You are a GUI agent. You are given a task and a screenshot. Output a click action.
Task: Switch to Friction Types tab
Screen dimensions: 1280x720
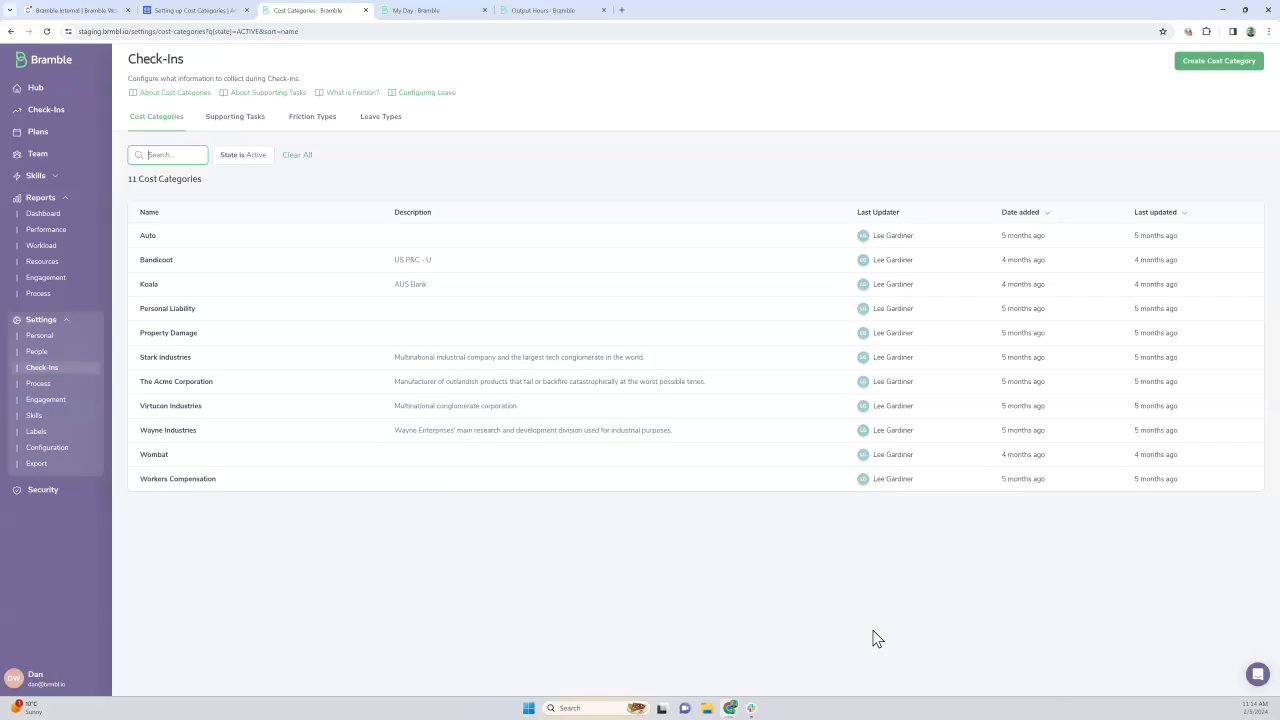(312, 117)
